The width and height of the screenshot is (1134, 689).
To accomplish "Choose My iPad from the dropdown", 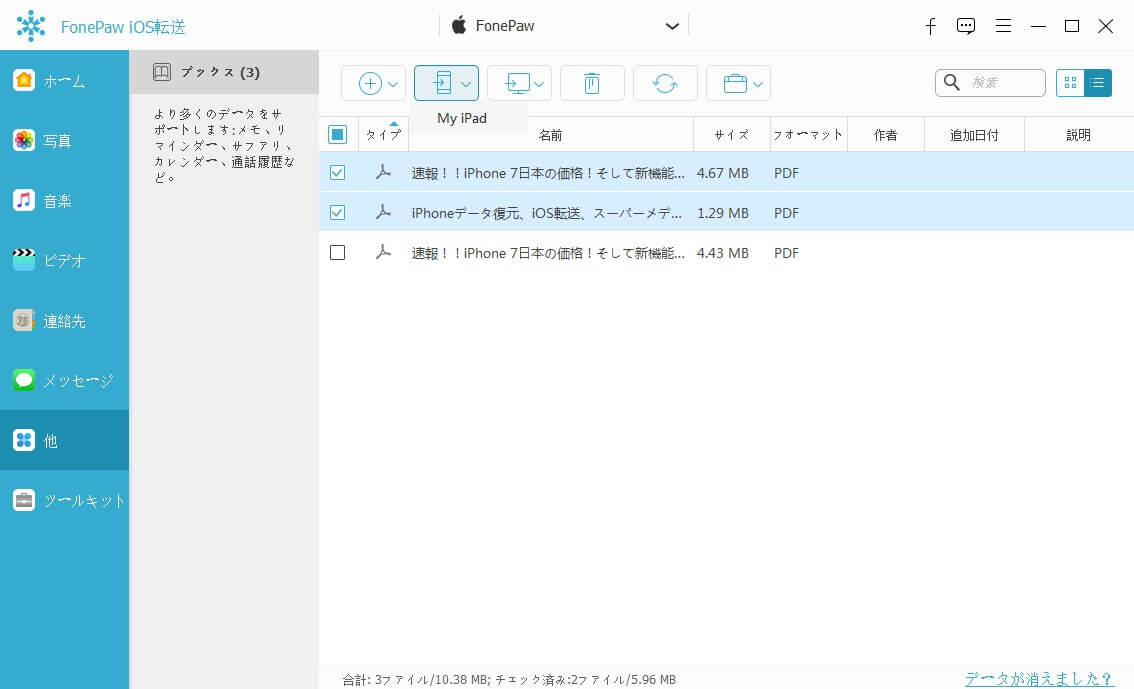I will [462, 119].
